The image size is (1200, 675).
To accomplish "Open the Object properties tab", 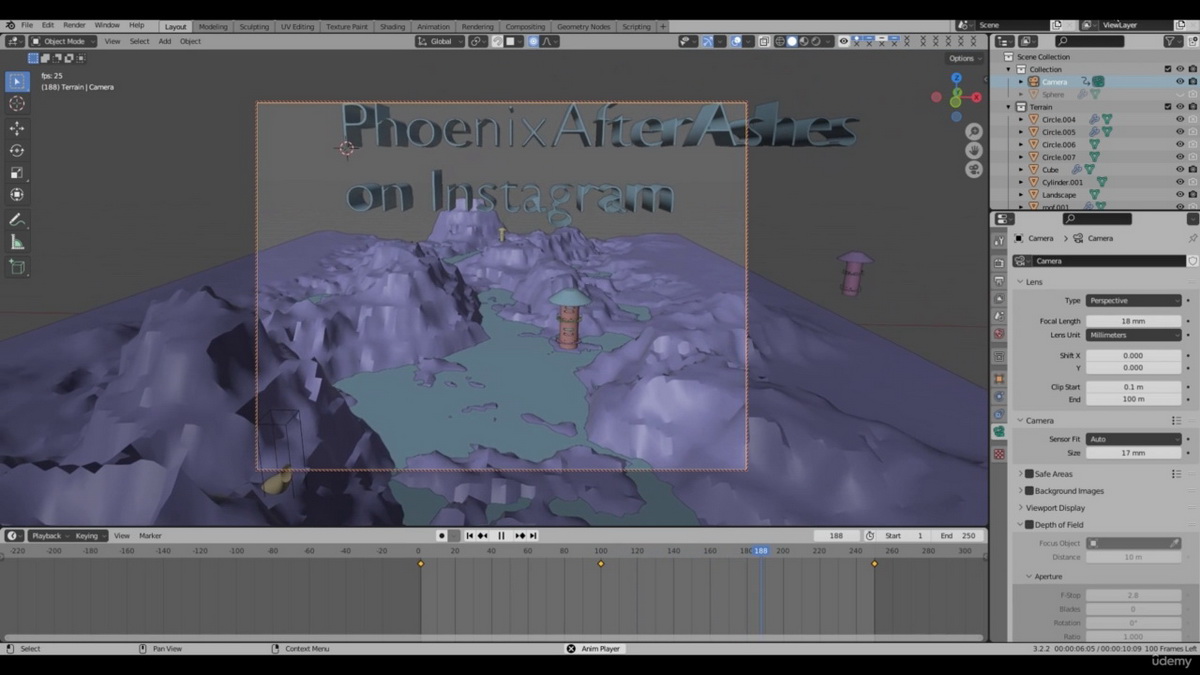I will coord(999,379).
